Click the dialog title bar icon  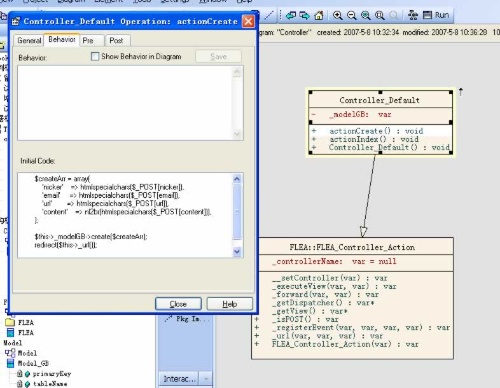(x=16, y=22)
